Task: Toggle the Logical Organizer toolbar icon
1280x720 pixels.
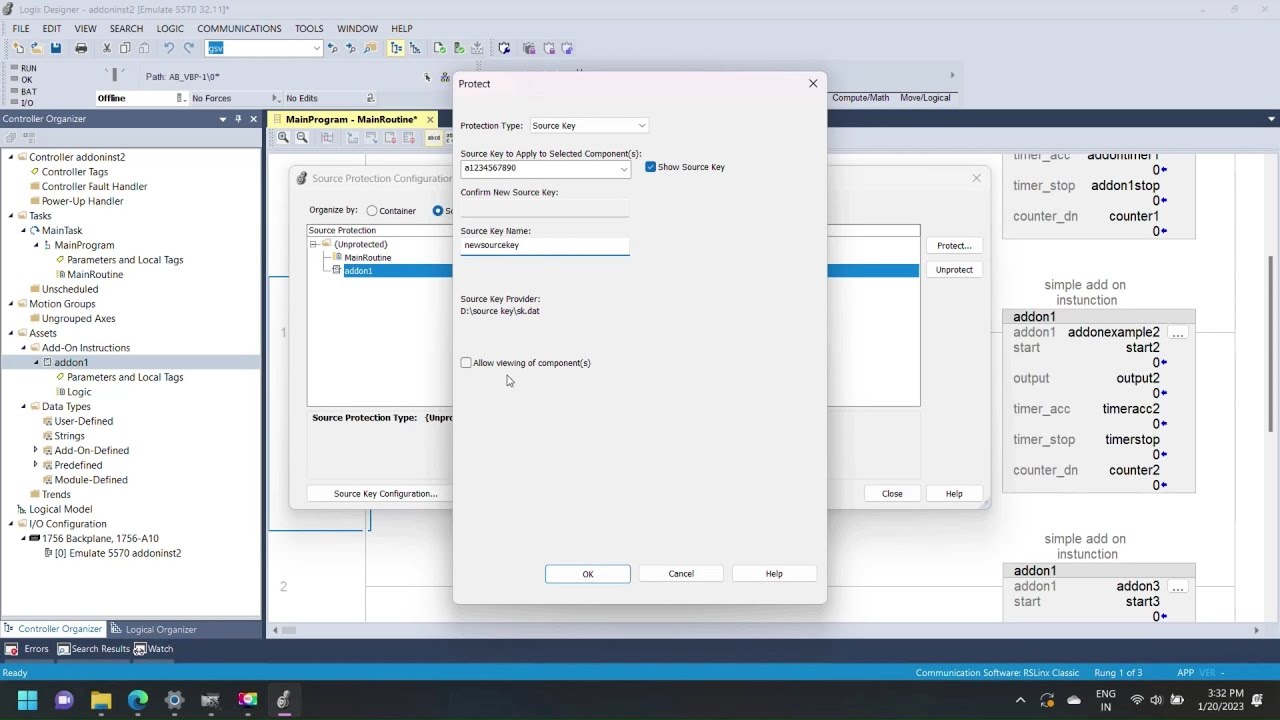Action: (415, 48)
